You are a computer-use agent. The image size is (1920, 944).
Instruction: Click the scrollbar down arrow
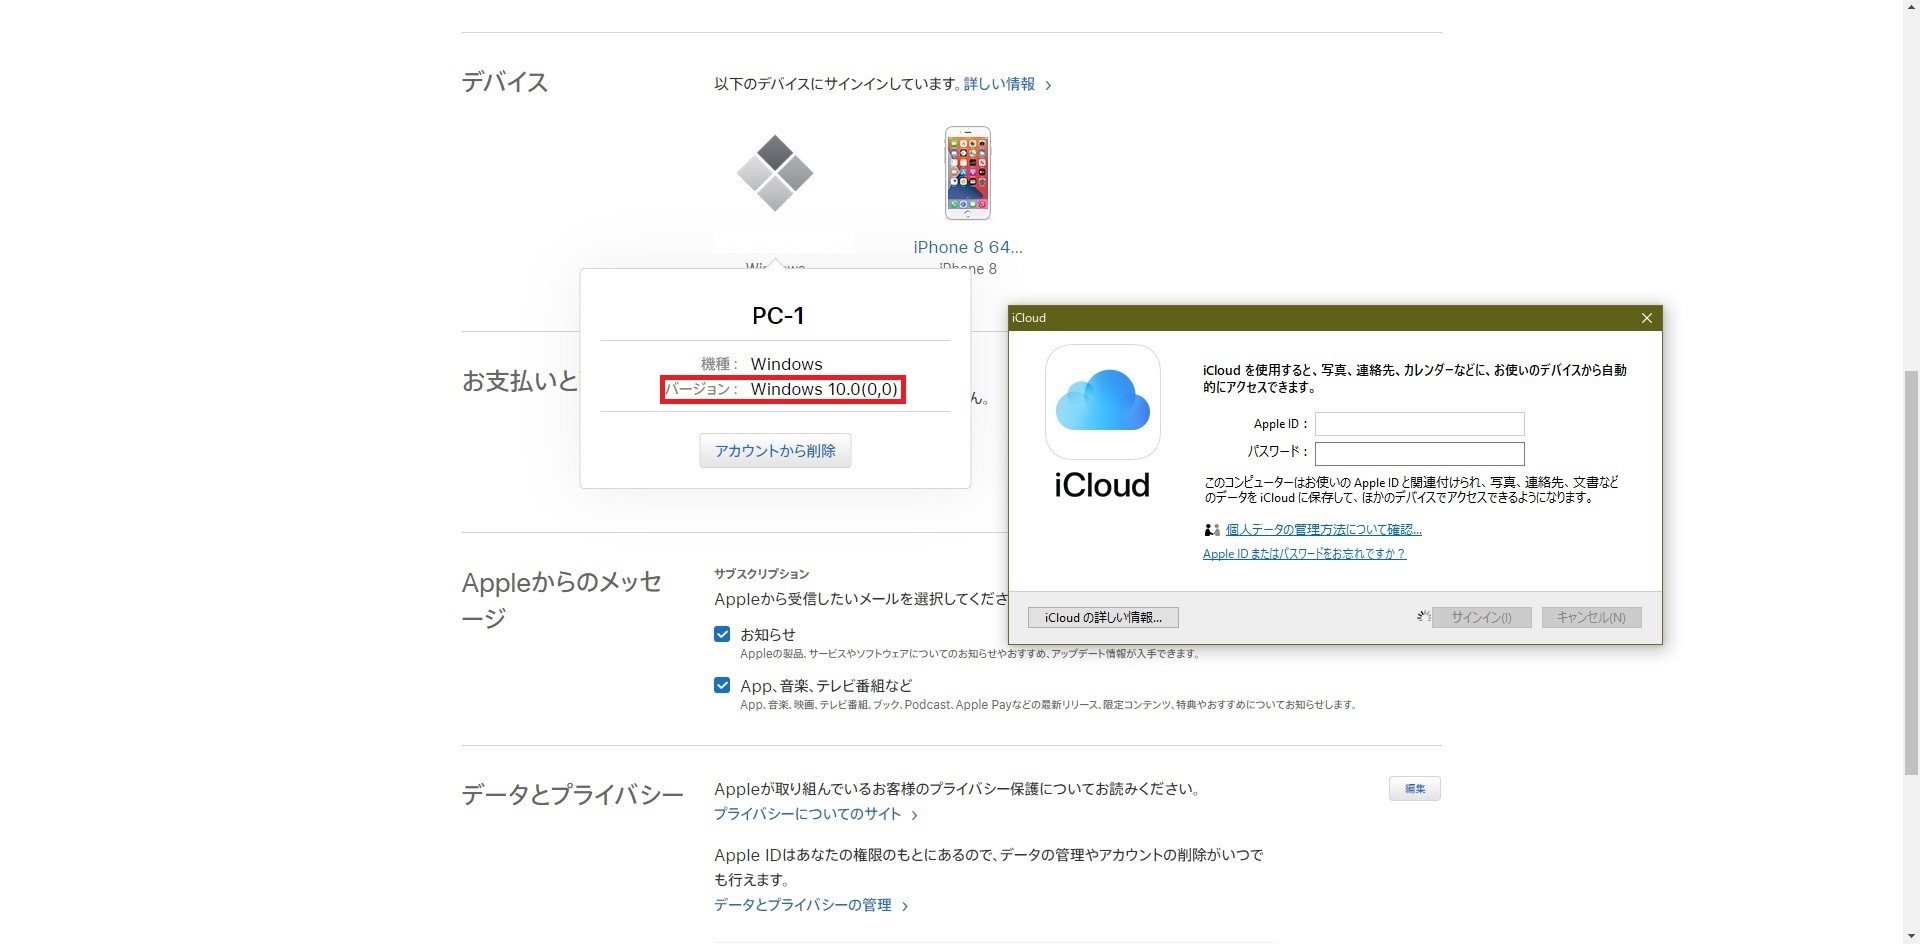1911,935
